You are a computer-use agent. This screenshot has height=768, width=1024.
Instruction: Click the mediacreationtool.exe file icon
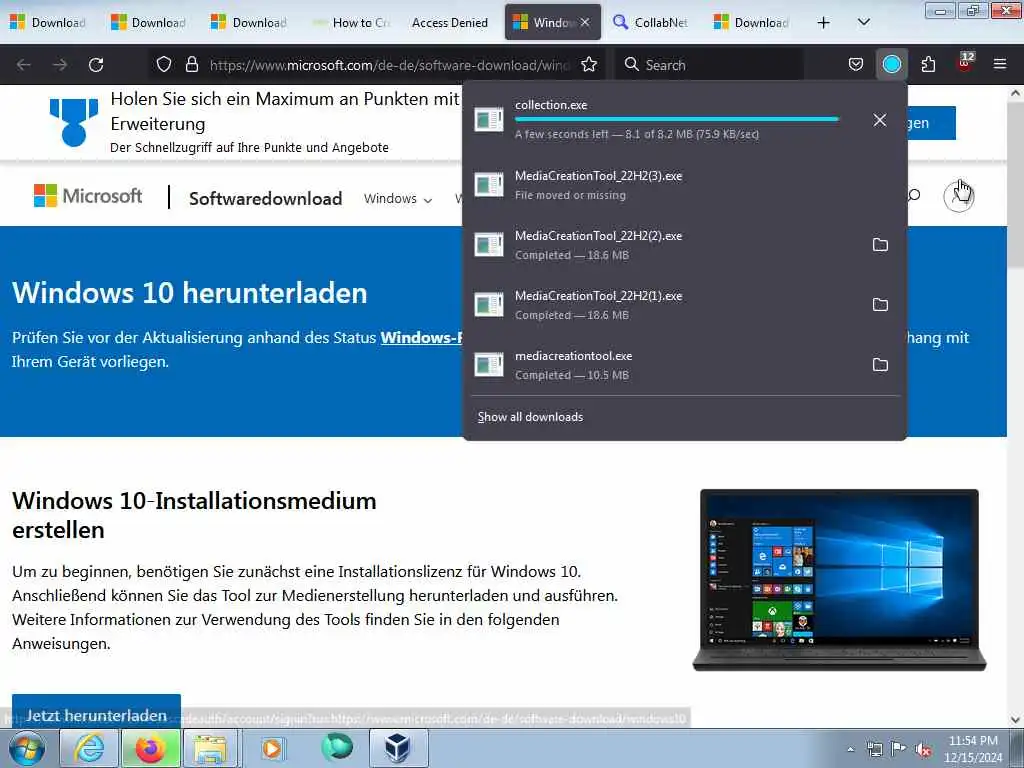pos(488,365)
